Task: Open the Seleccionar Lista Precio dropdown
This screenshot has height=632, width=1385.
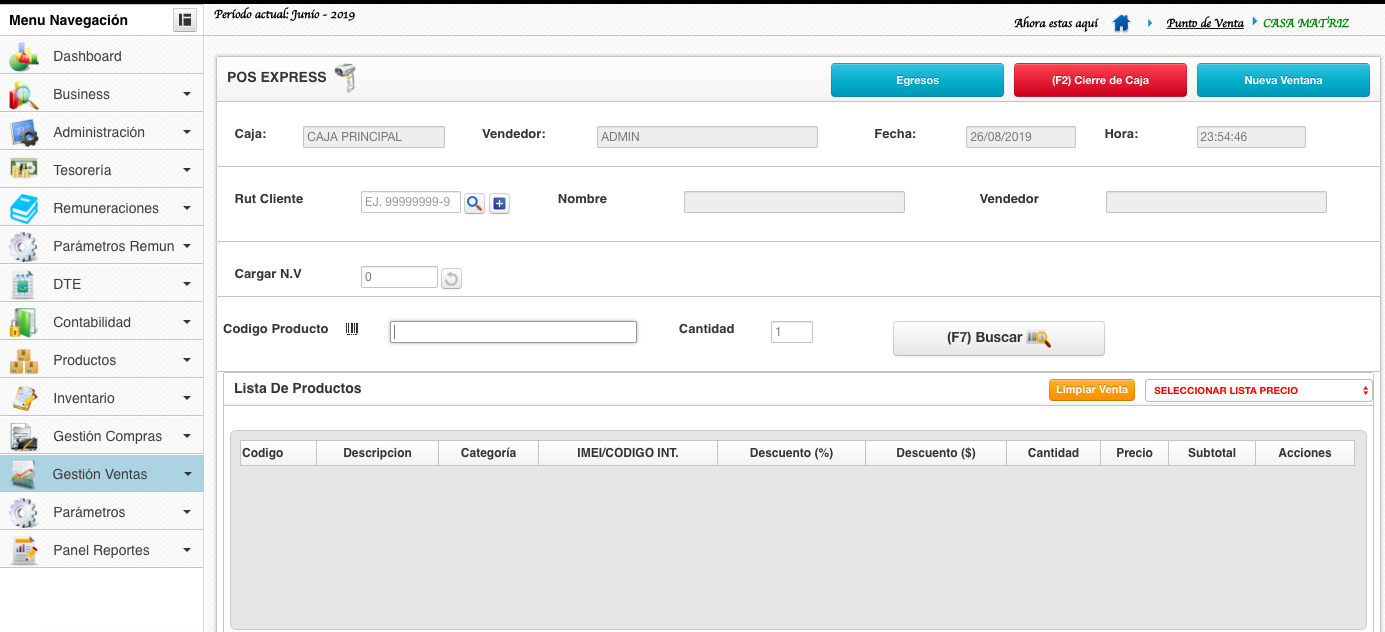Action: point(1258,390)
